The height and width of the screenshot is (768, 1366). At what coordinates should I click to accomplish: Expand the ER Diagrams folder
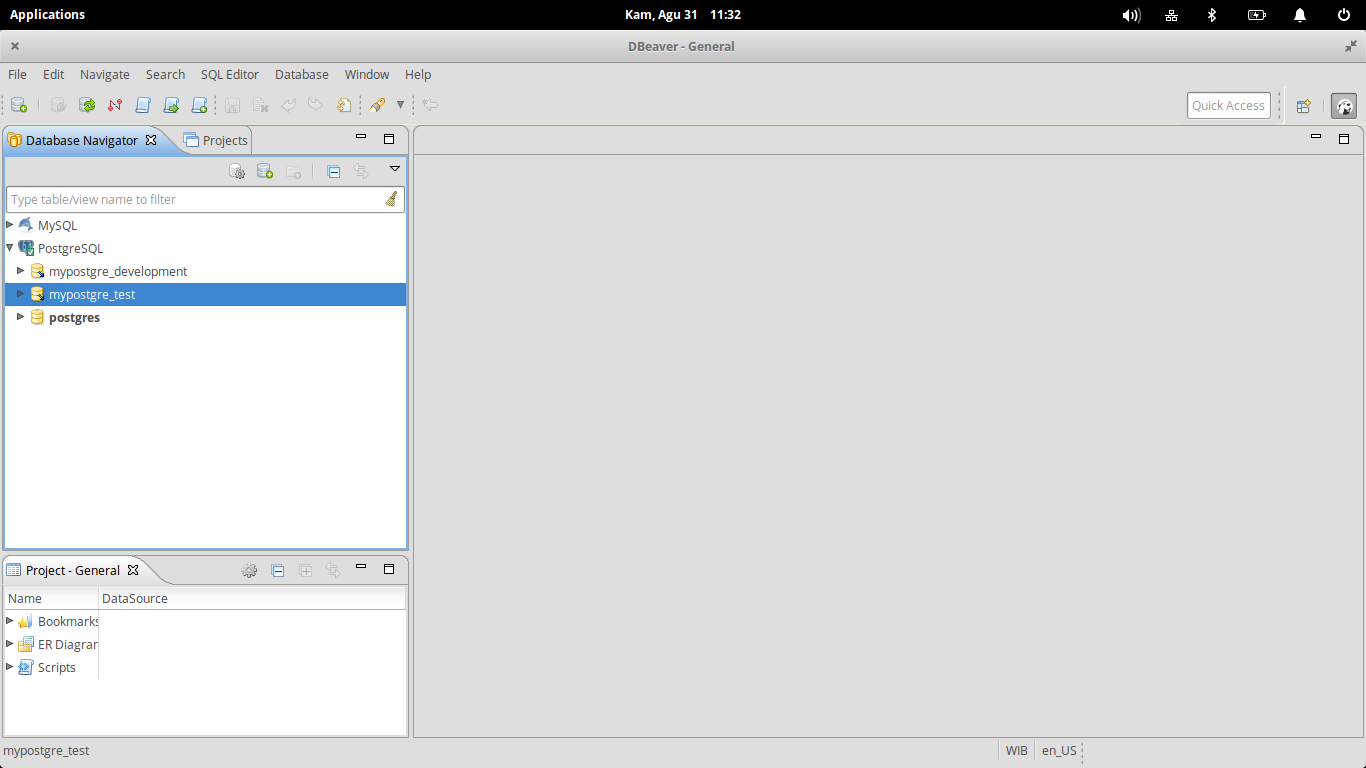click(10, 644)
